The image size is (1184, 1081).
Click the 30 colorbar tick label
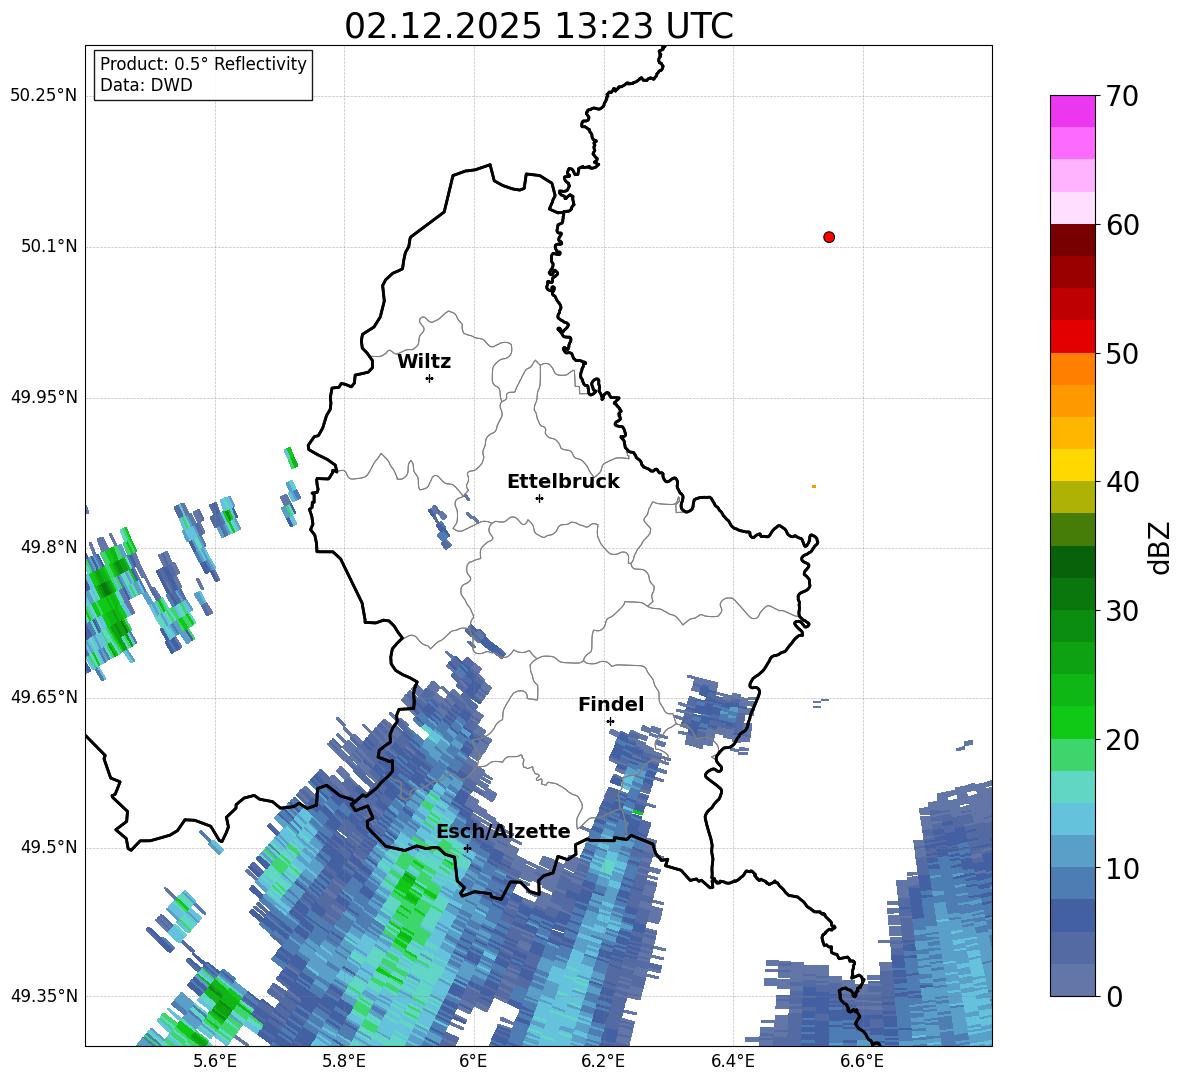[1122, 611]
